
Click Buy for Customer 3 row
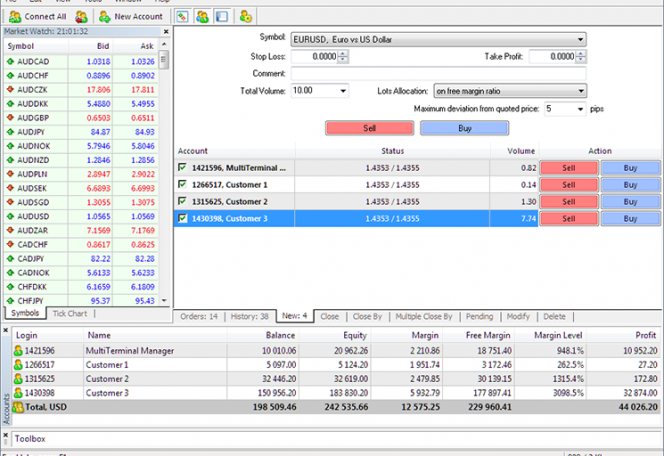tap(631, 218)
